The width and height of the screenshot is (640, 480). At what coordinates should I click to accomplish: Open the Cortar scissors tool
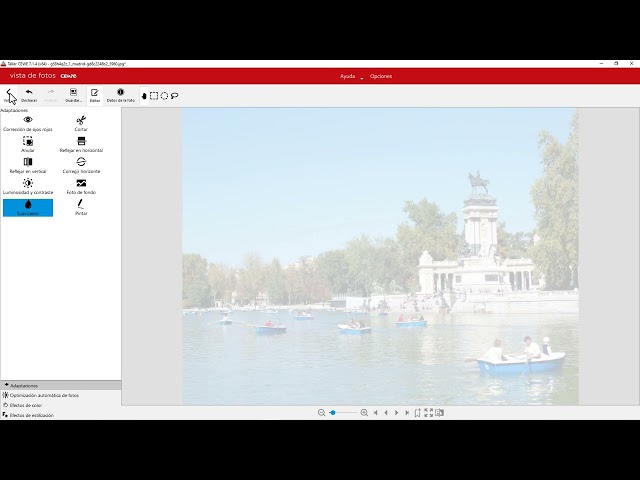pyautogui.click(x=81, y=123)
